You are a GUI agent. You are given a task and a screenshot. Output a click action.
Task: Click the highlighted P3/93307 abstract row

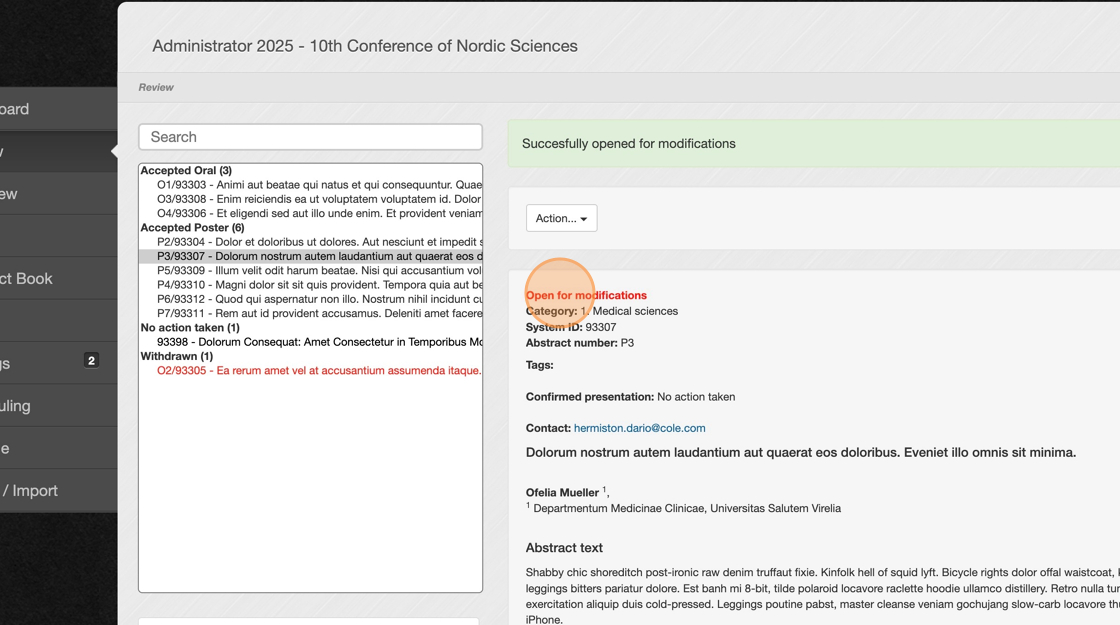point(318,256)
